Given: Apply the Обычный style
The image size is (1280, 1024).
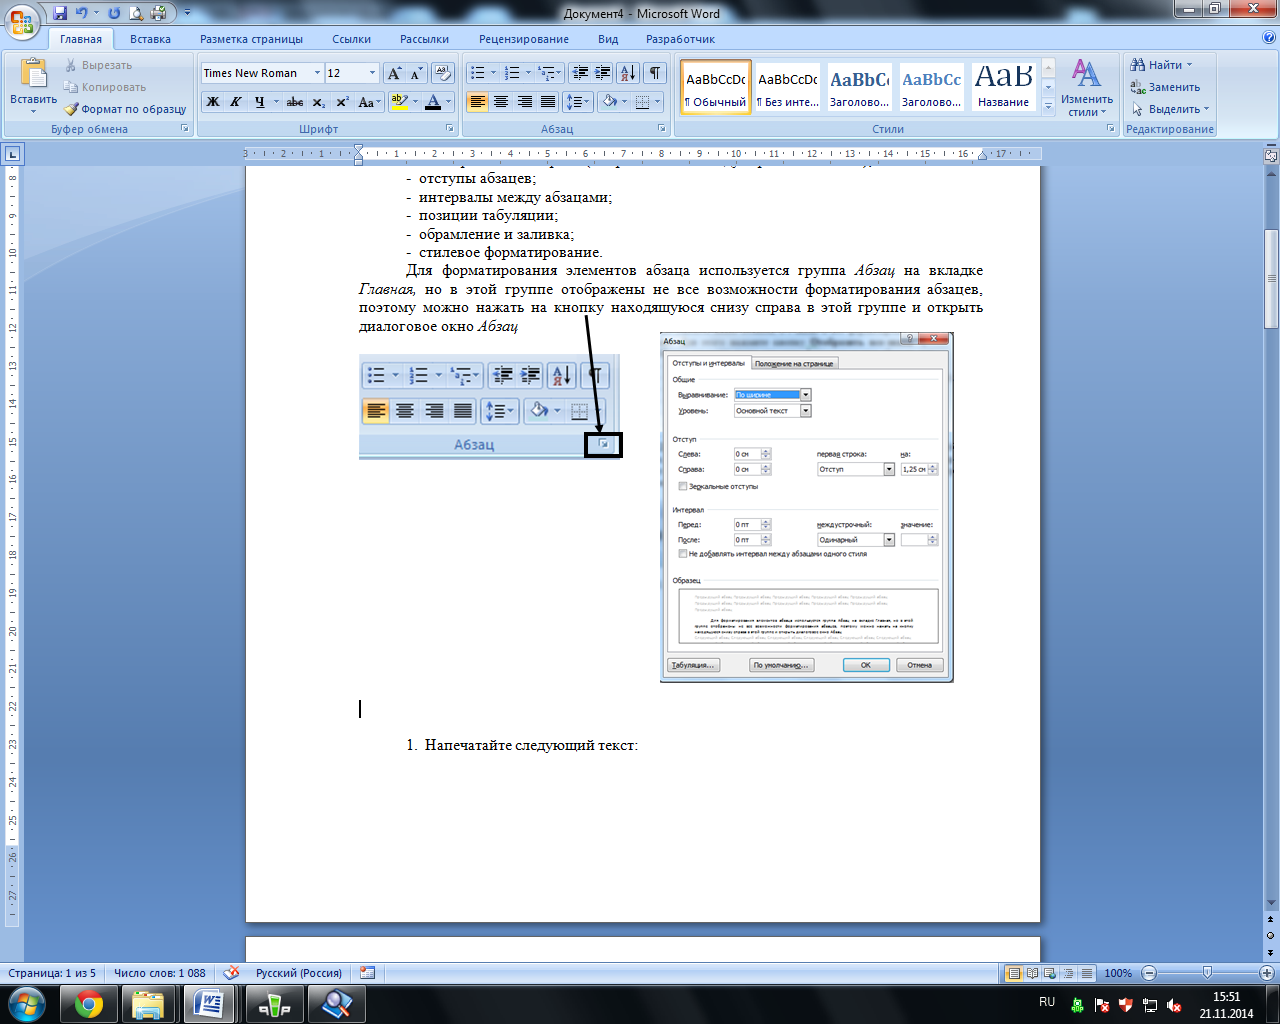Looking at the screenshot, I should point(716,87).
